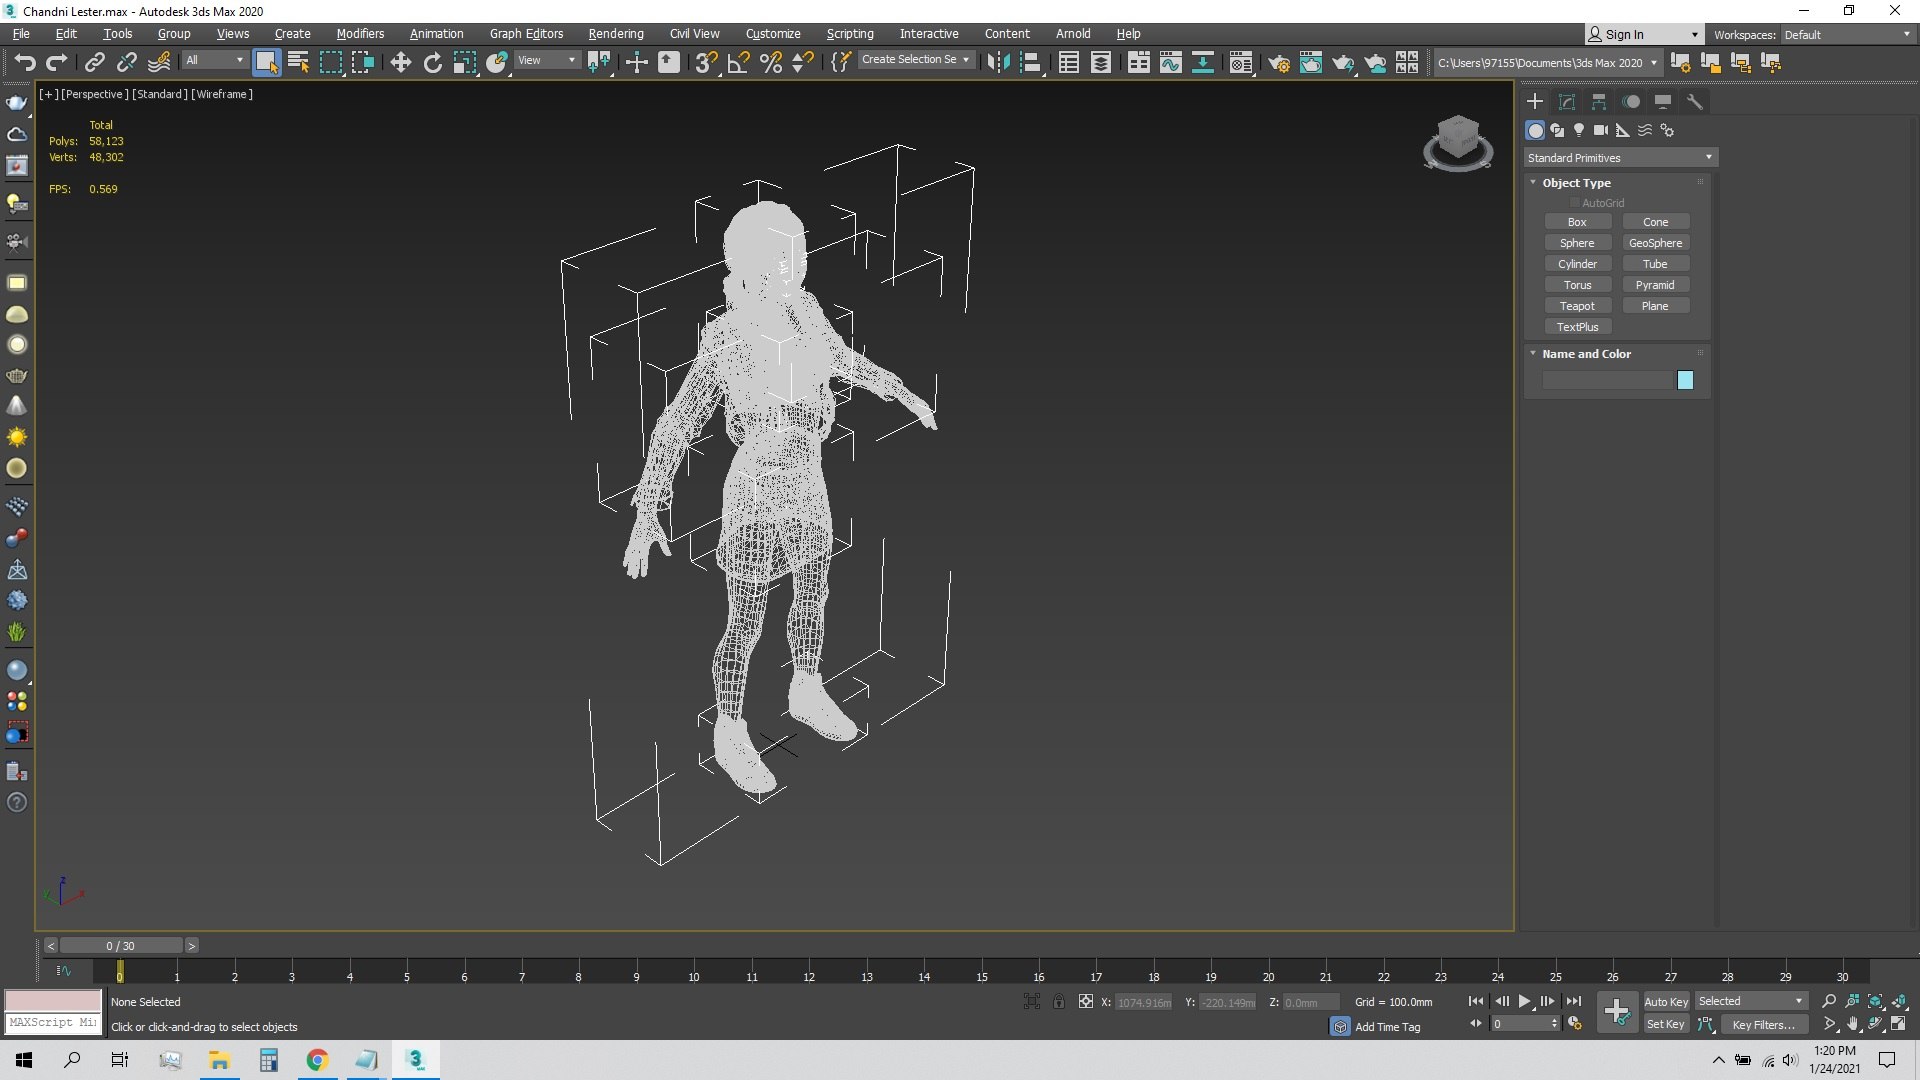
Task: Enable the AutoGrid checkbox
Action: point(1575,203)
